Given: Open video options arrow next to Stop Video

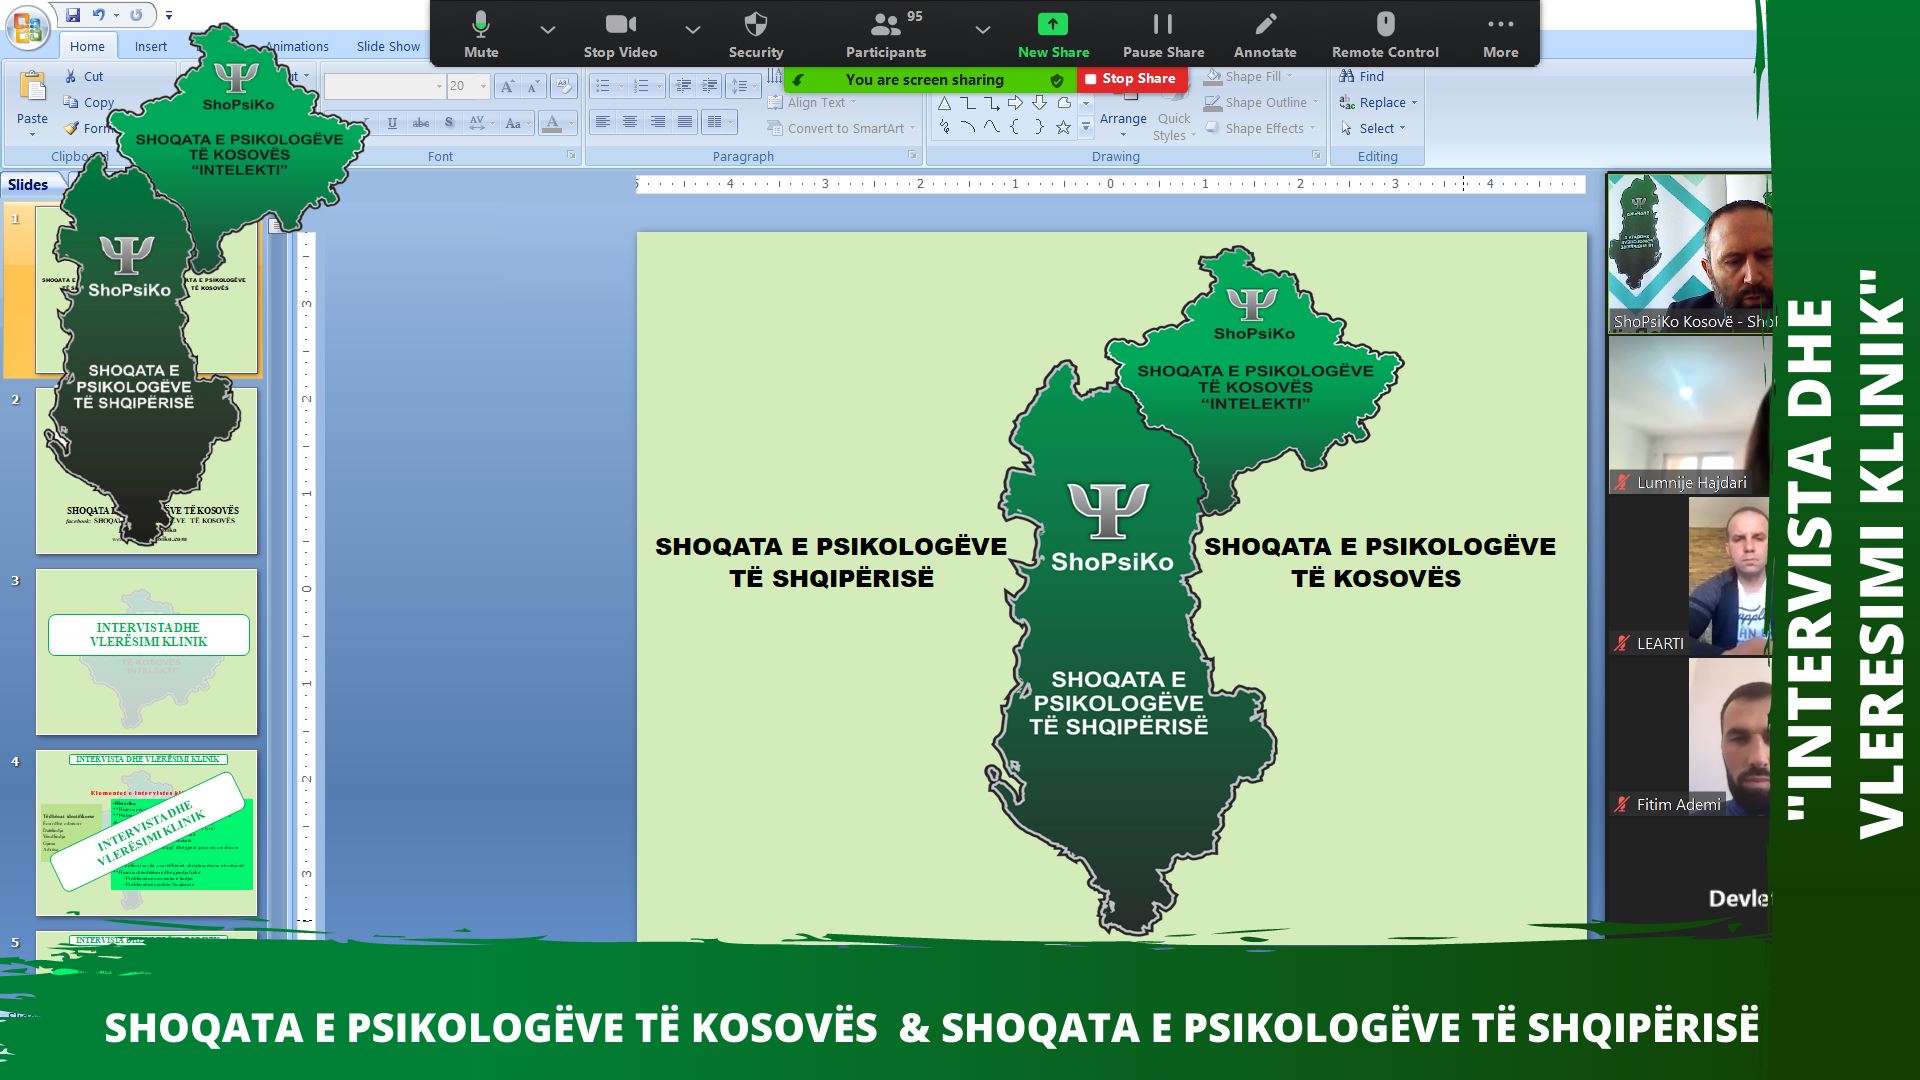Looking at the screenshot, I should [x=692, y=30].
